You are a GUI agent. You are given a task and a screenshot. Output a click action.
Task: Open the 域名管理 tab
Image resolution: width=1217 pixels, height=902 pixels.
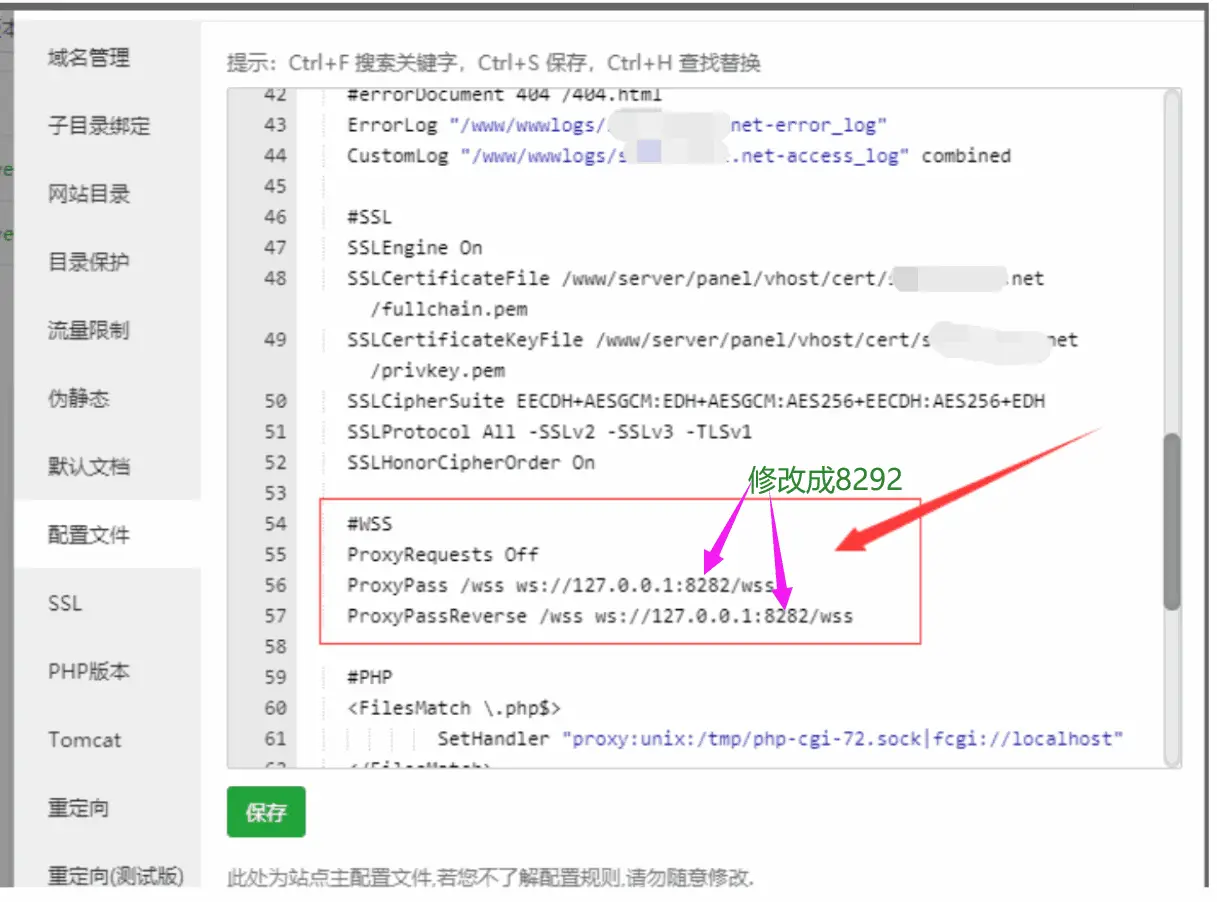(88, 58)
